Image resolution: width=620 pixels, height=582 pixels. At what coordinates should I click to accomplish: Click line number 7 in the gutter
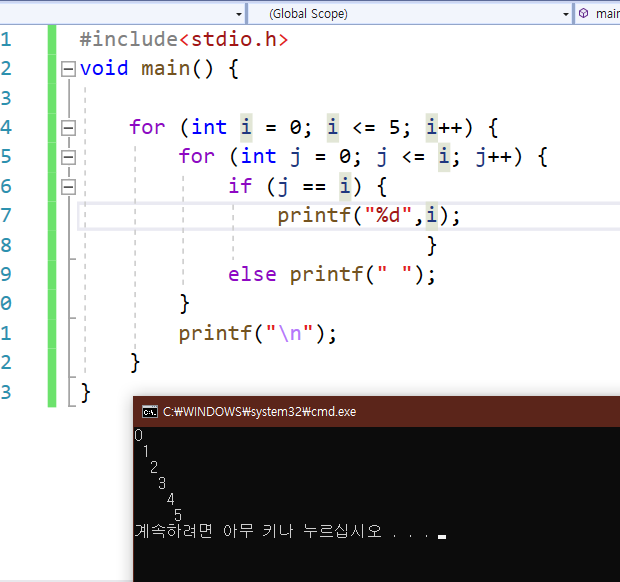[6, 216]
